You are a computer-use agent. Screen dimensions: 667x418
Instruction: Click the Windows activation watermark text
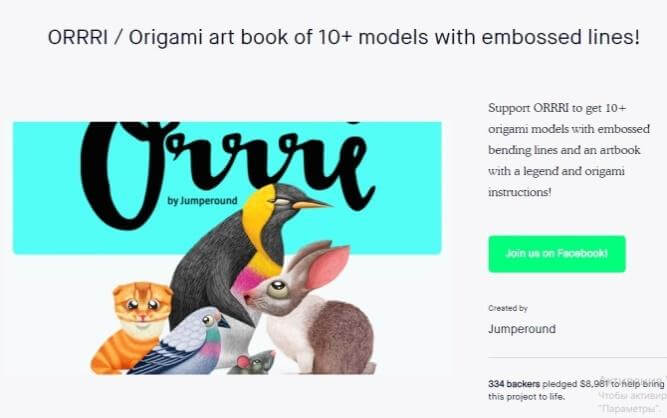coord(632,395)
